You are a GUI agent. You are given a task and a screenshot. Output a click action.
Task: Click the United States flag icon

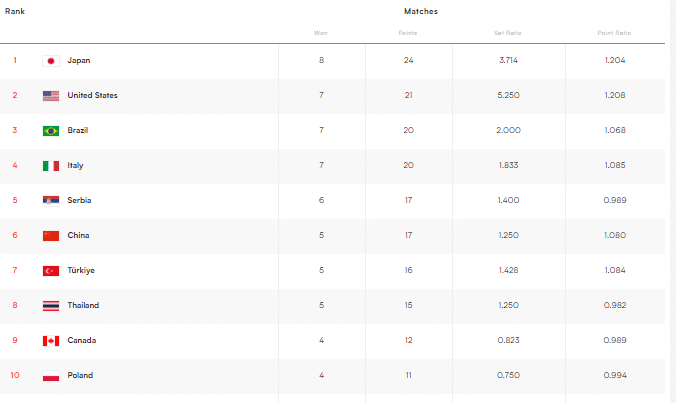51,96
